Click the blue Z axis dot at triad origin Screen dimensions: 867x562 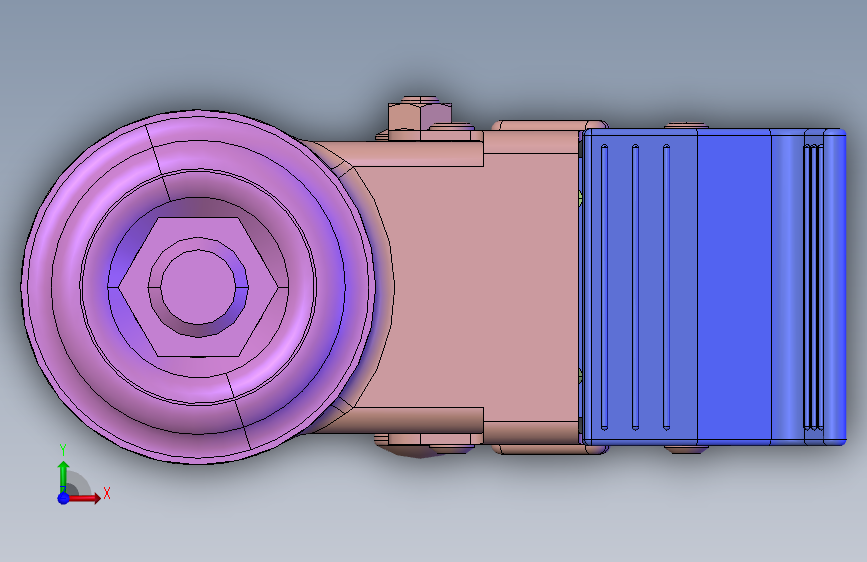(64, 498)
